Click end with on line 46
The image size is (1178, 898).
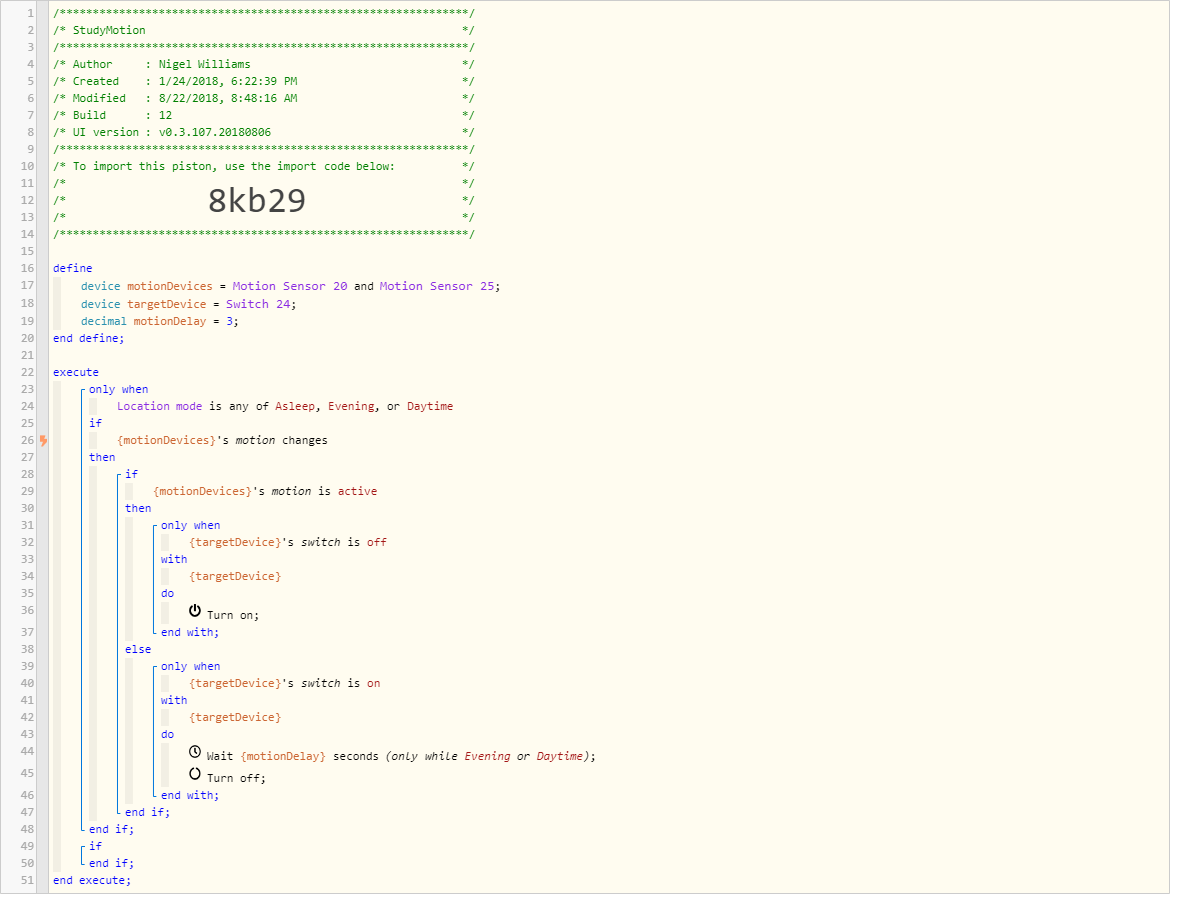click(190, 797)
